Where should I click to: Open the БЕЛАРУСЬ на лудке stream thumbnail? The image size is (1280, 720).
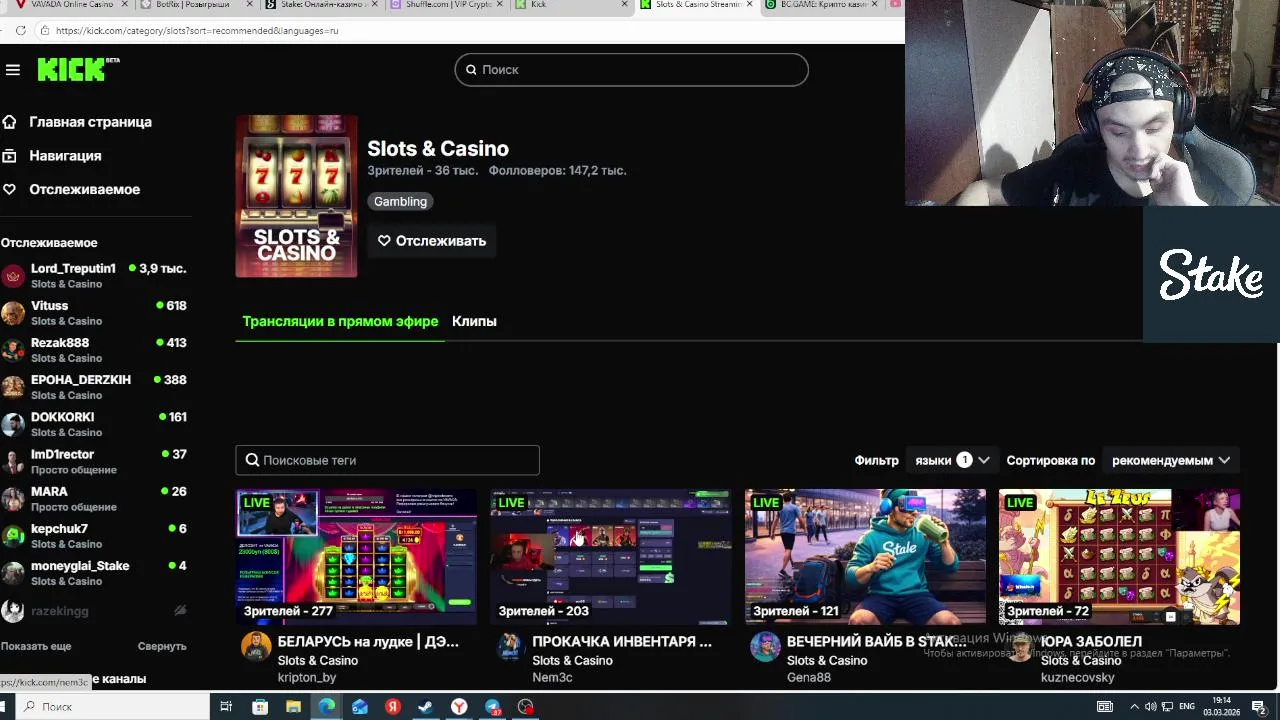coord(356,557)
